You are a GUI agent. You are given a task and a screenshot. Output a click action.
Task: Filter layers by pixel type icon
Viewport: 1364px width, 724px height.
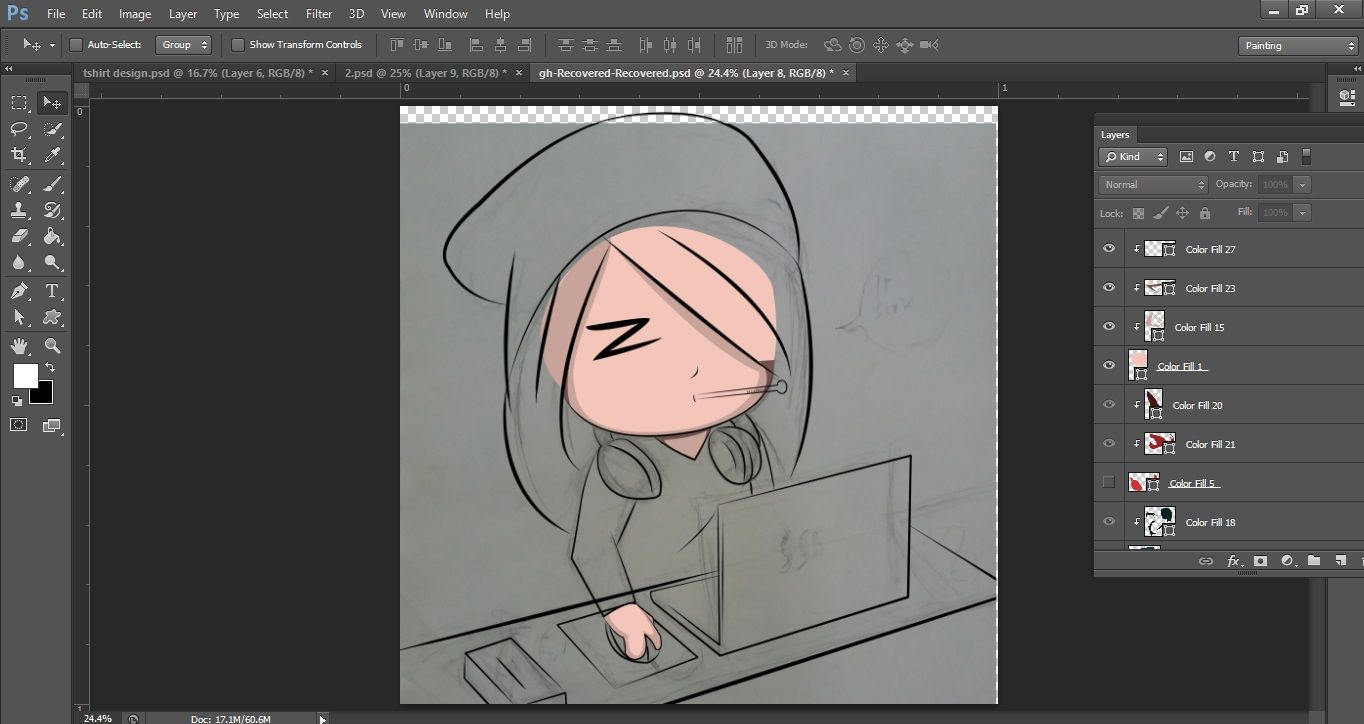pos(1187,157)
